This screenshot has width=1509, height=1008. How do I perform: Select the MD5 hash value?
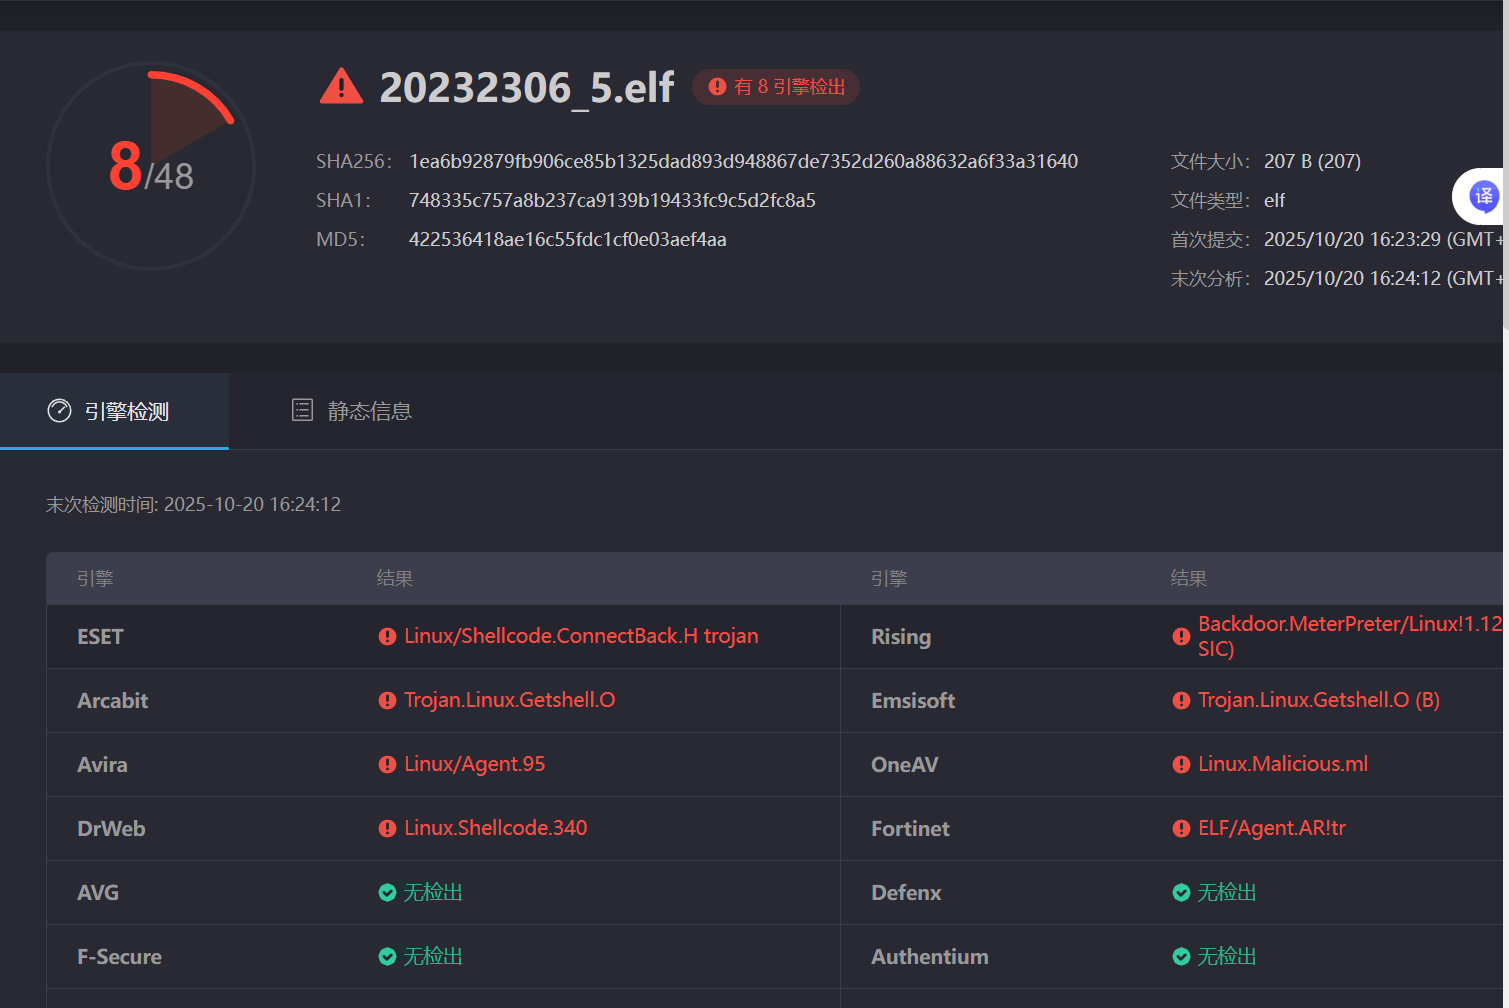coord(567,240)
